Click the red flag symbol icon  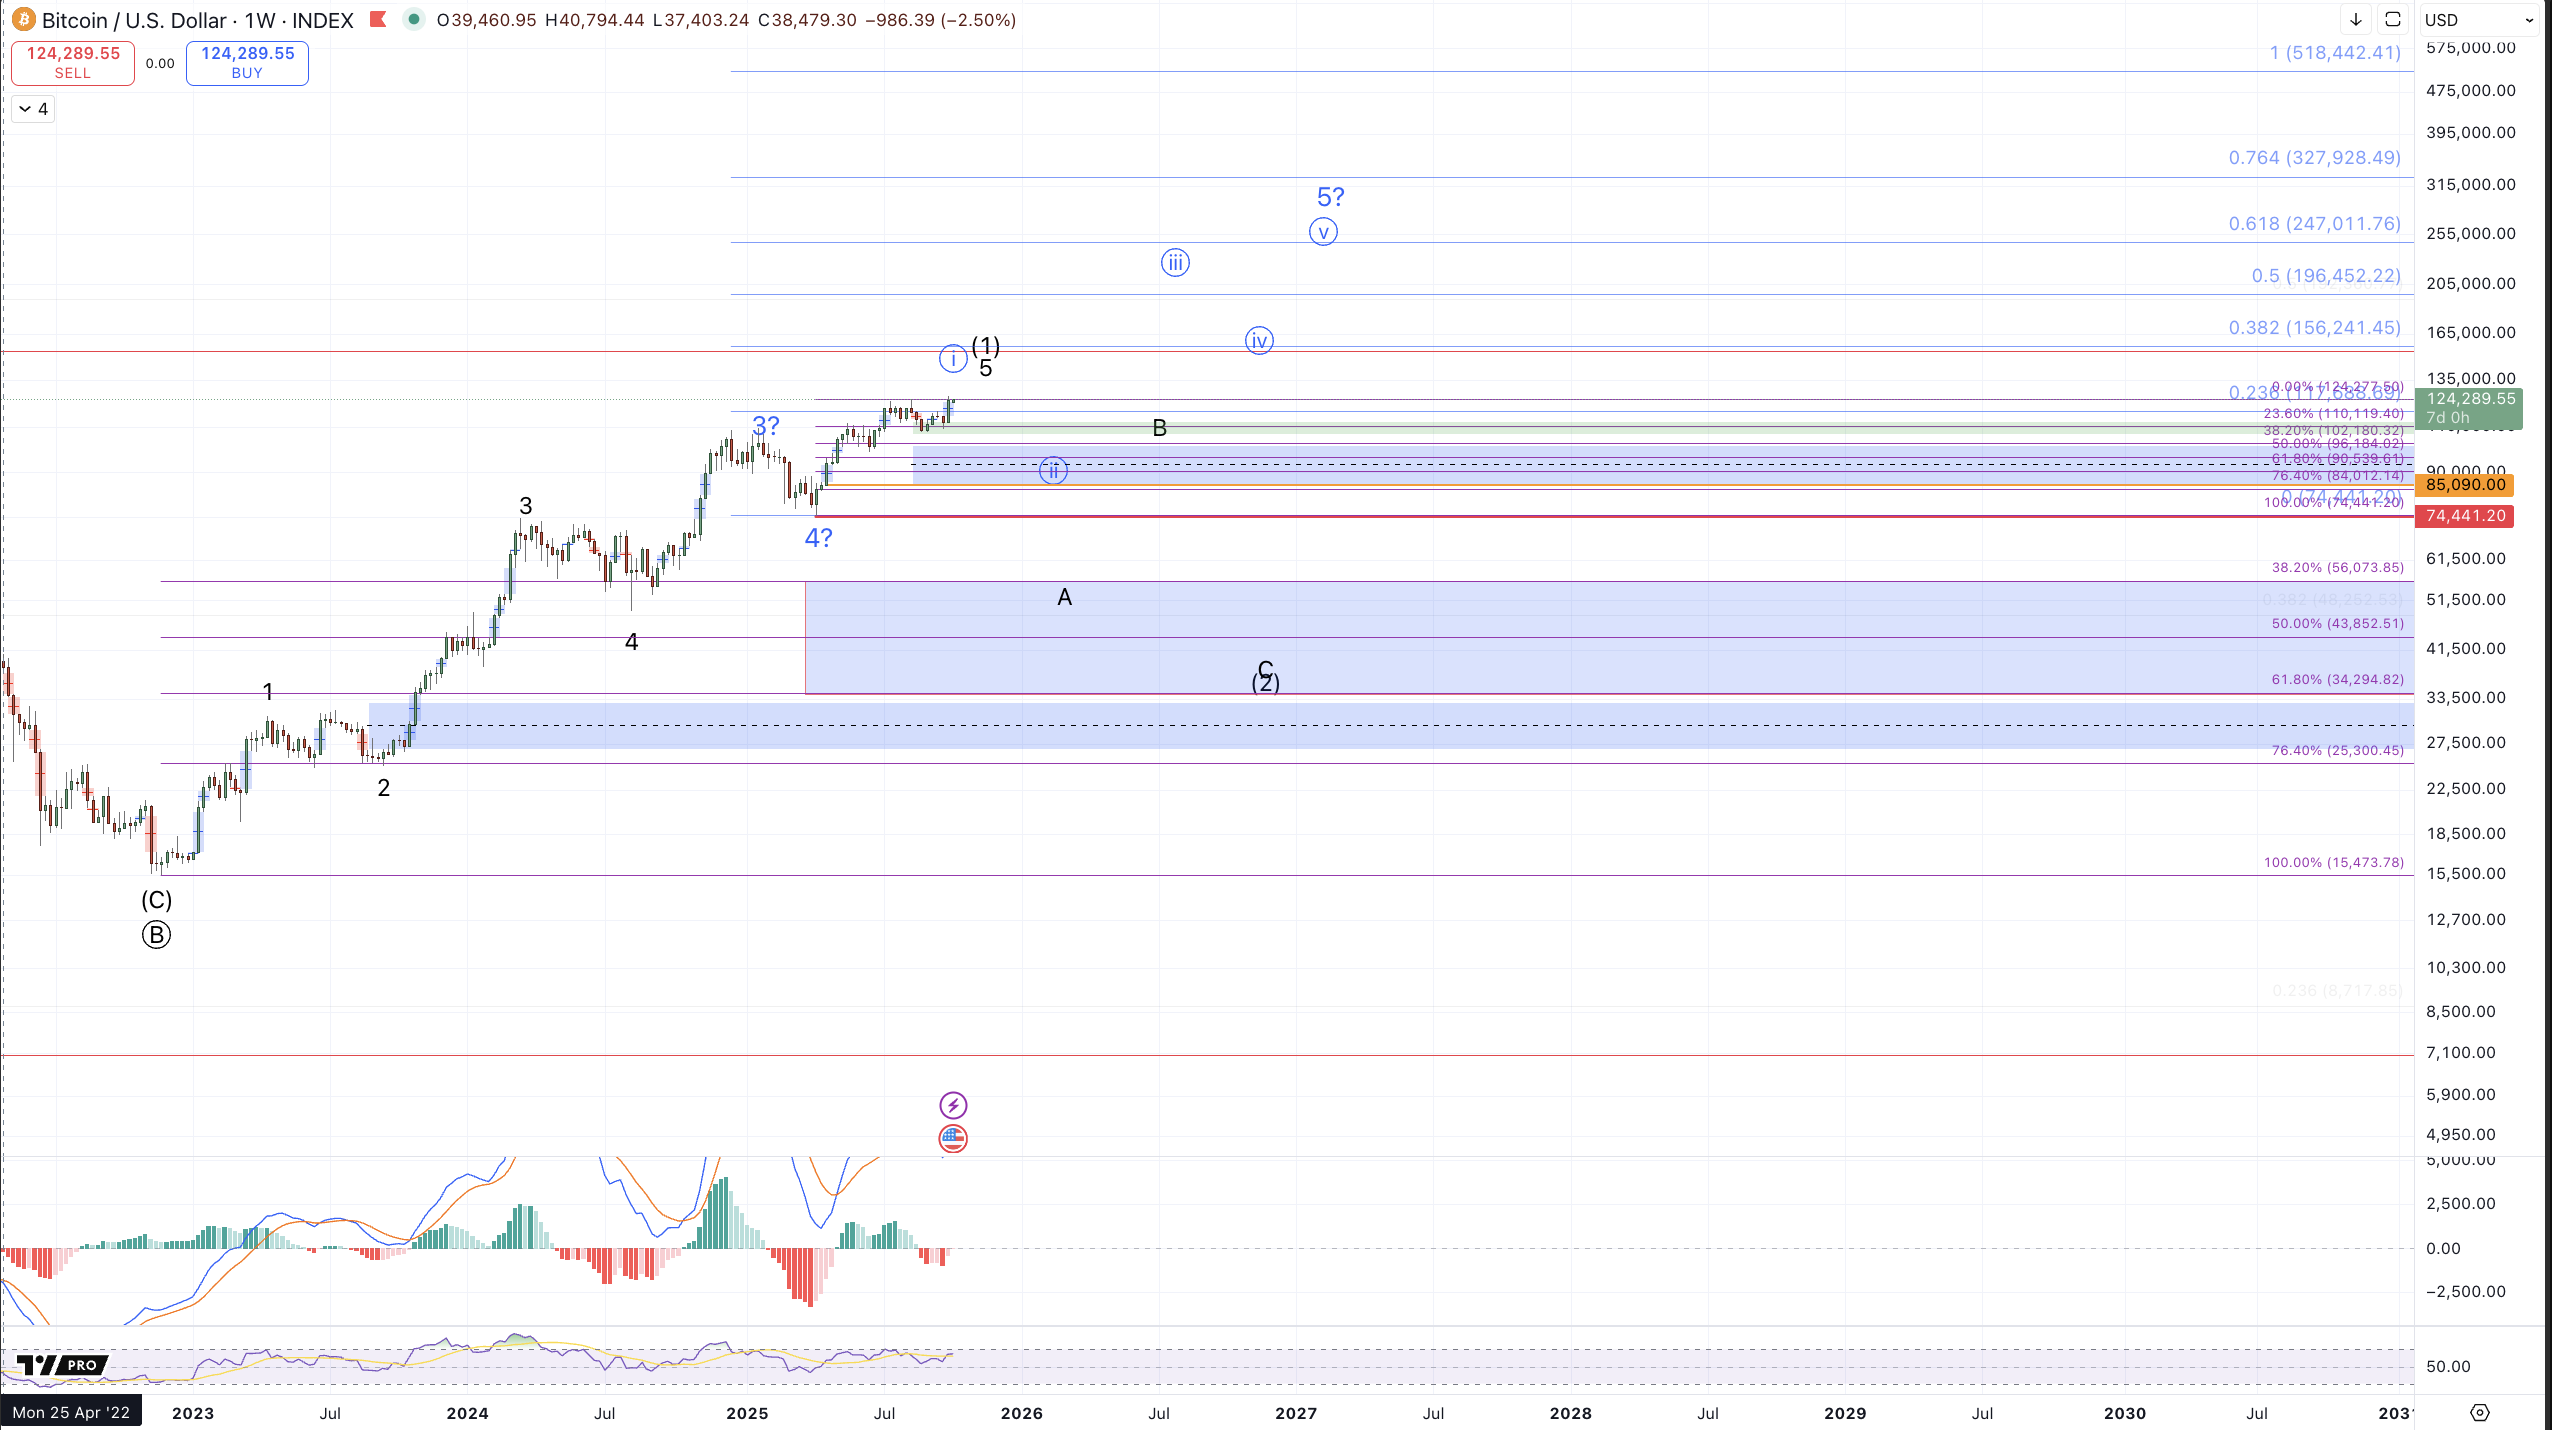378,20
